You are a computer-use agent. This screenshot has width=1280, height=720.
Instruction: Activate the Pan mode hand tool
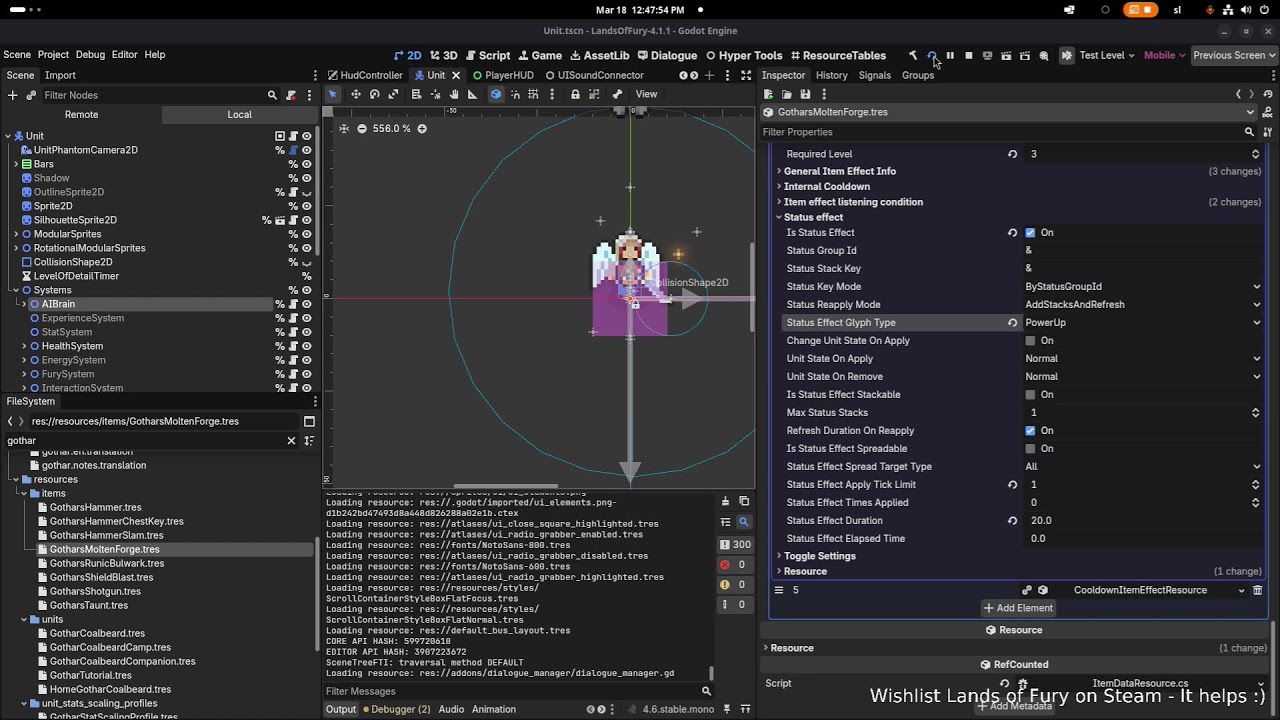(x=454, y=94)
